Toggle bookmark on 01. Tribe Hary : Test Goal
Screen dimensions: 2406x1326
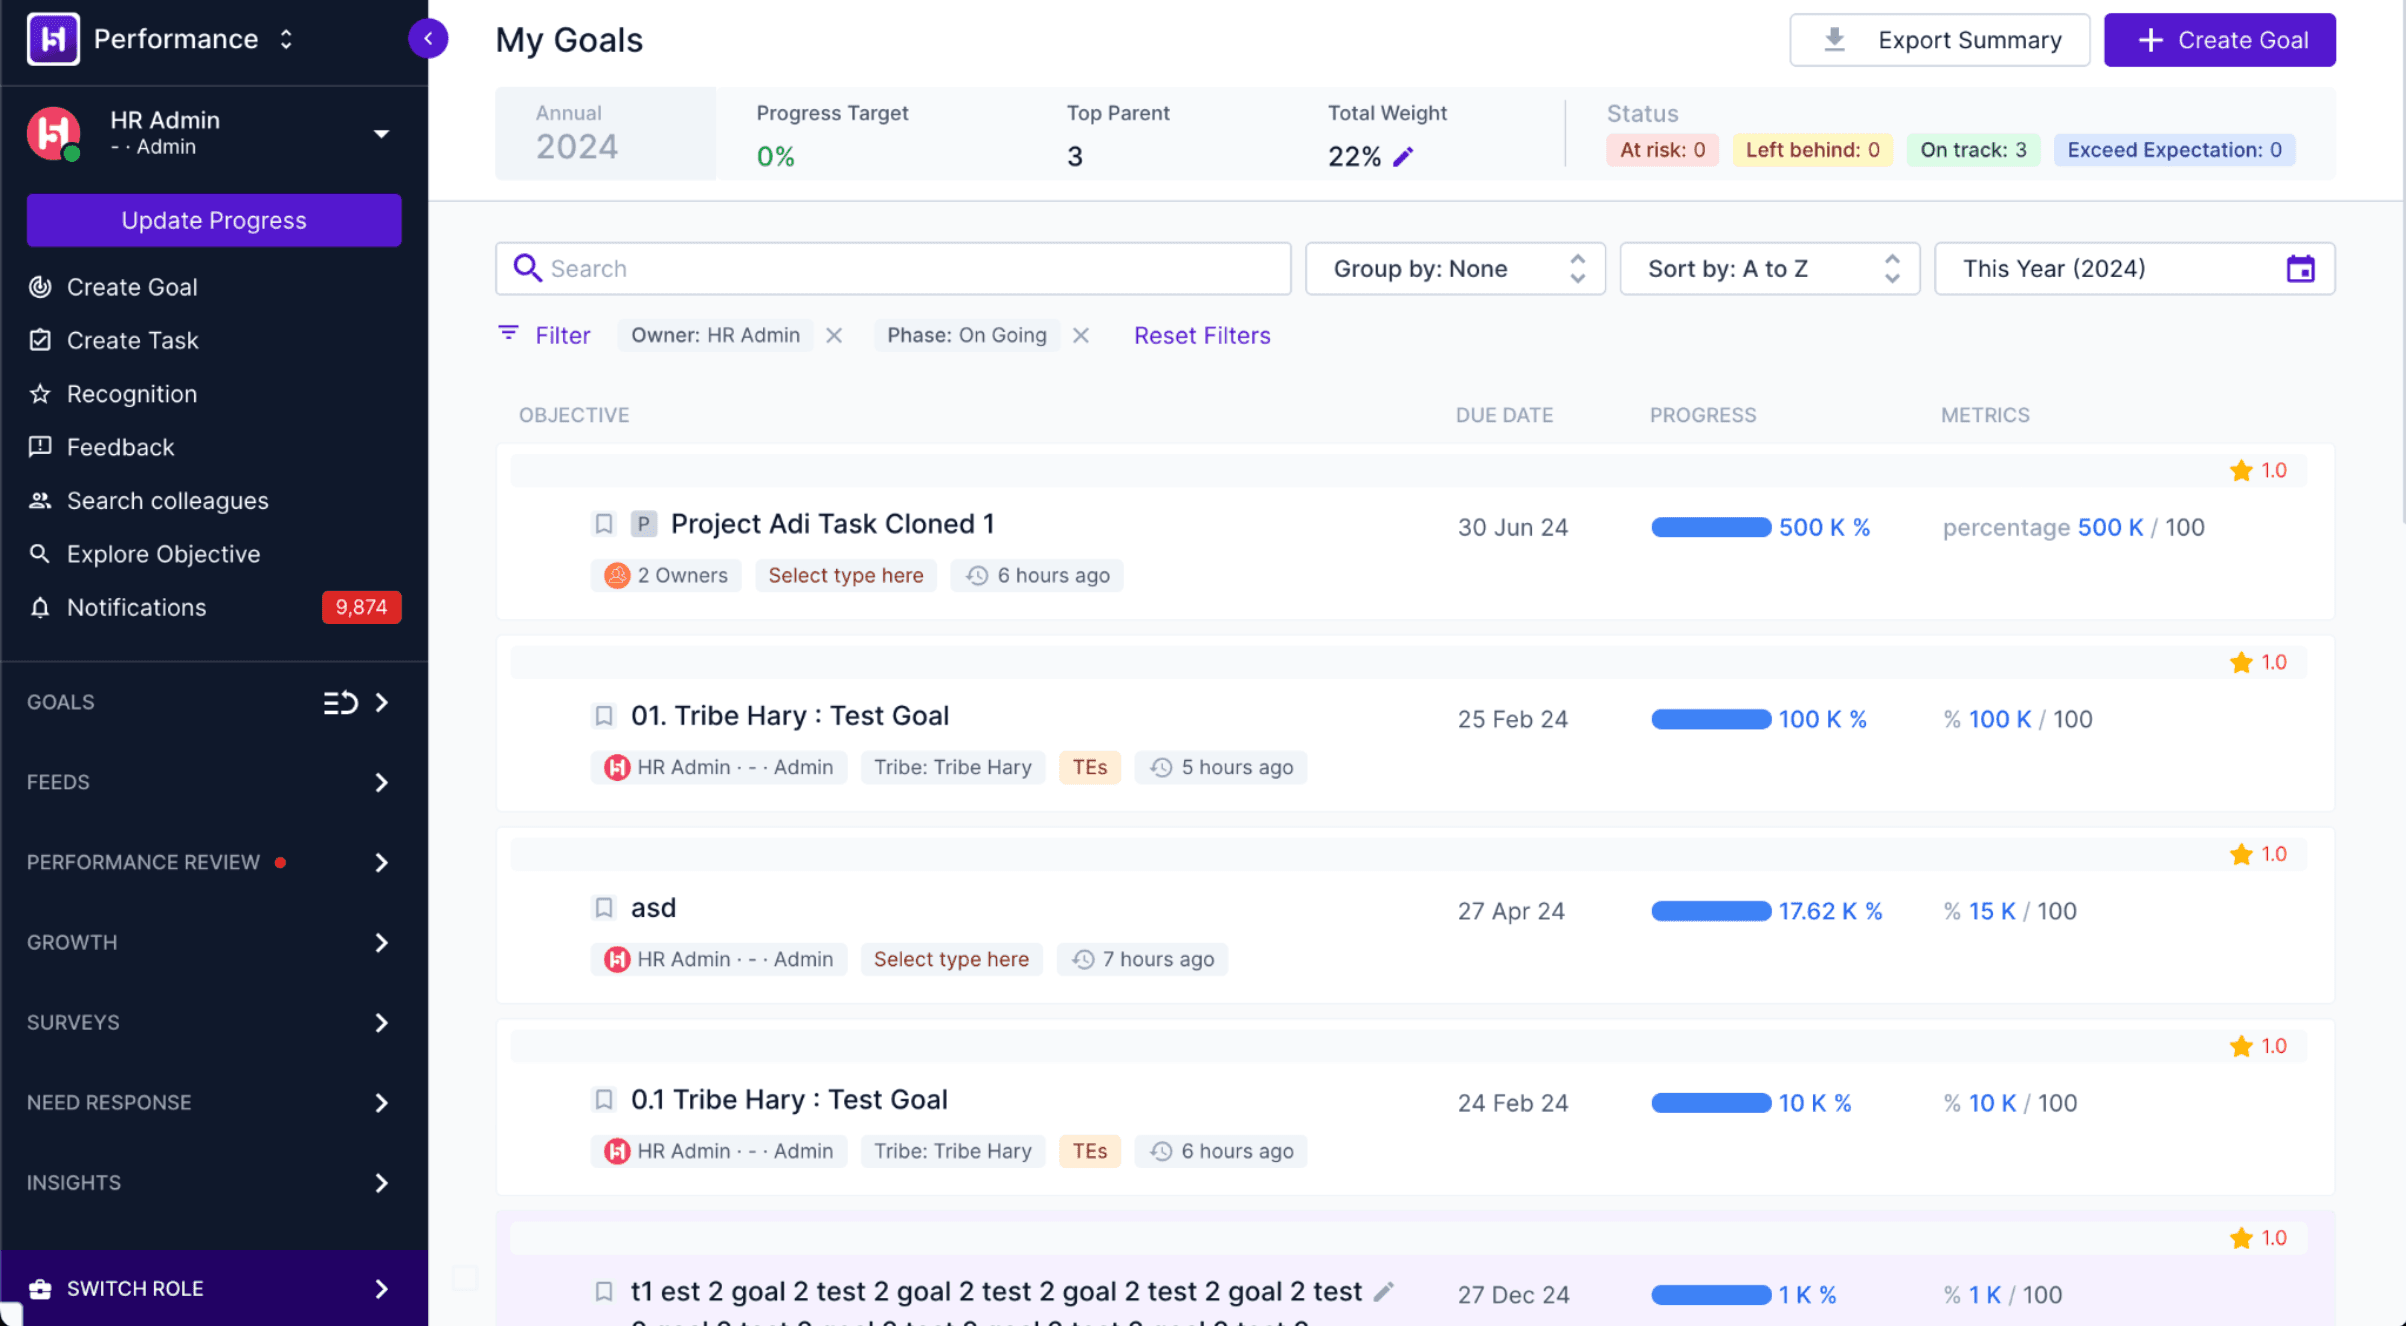pyautogui.click(x=604, y=716)
